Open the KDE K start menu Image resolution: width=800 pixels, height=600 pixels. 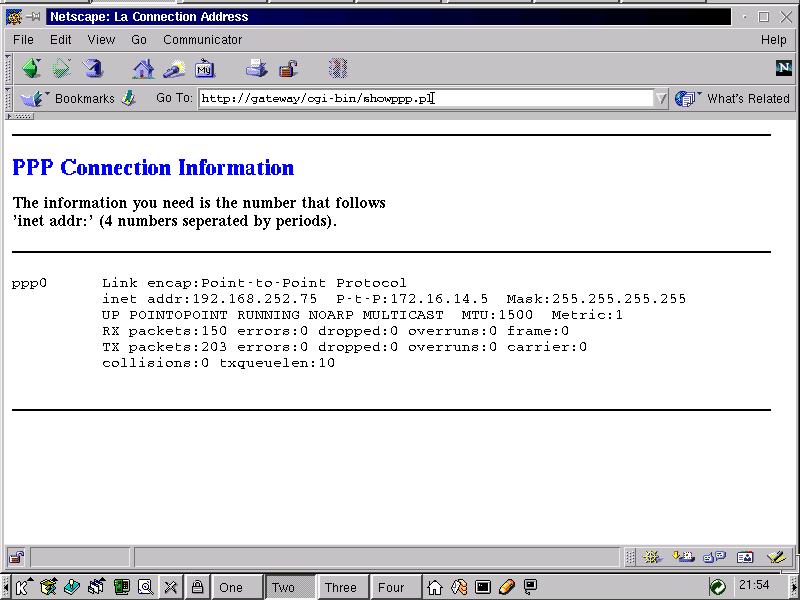tap(22, 587)
